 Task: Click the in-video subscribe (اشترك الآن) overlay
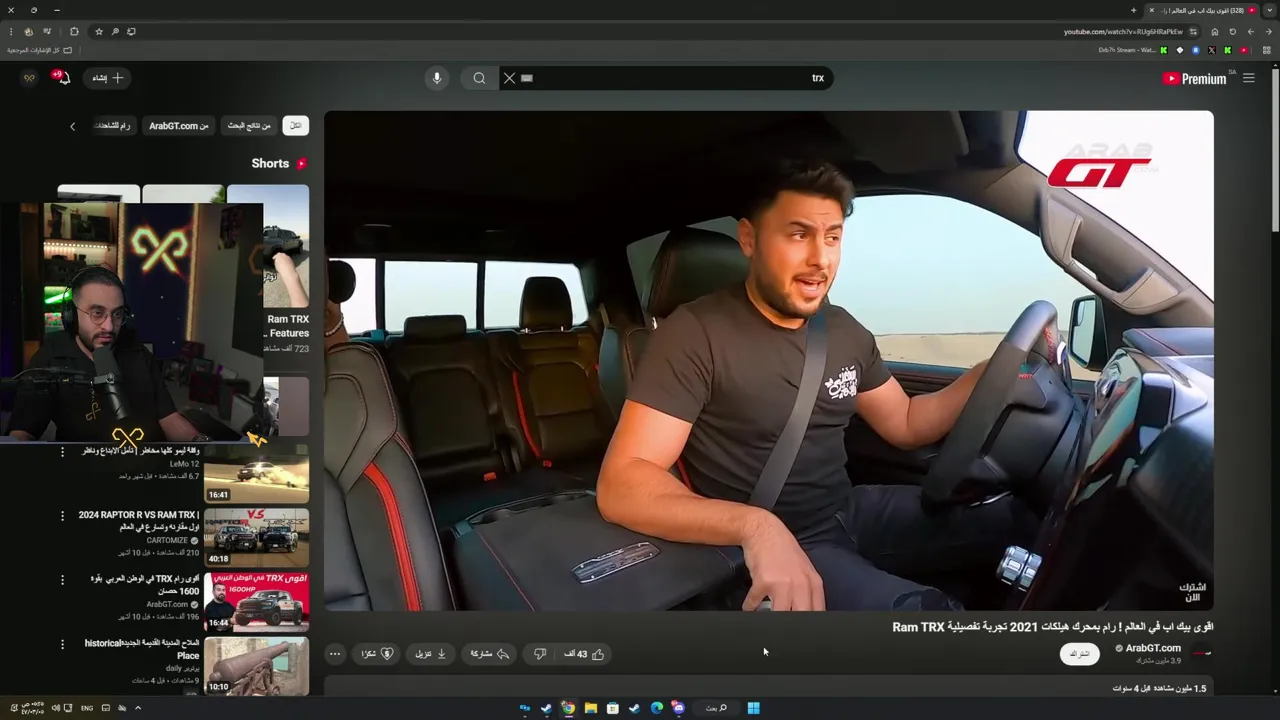pyautogui.click(x=1192, y=592)
